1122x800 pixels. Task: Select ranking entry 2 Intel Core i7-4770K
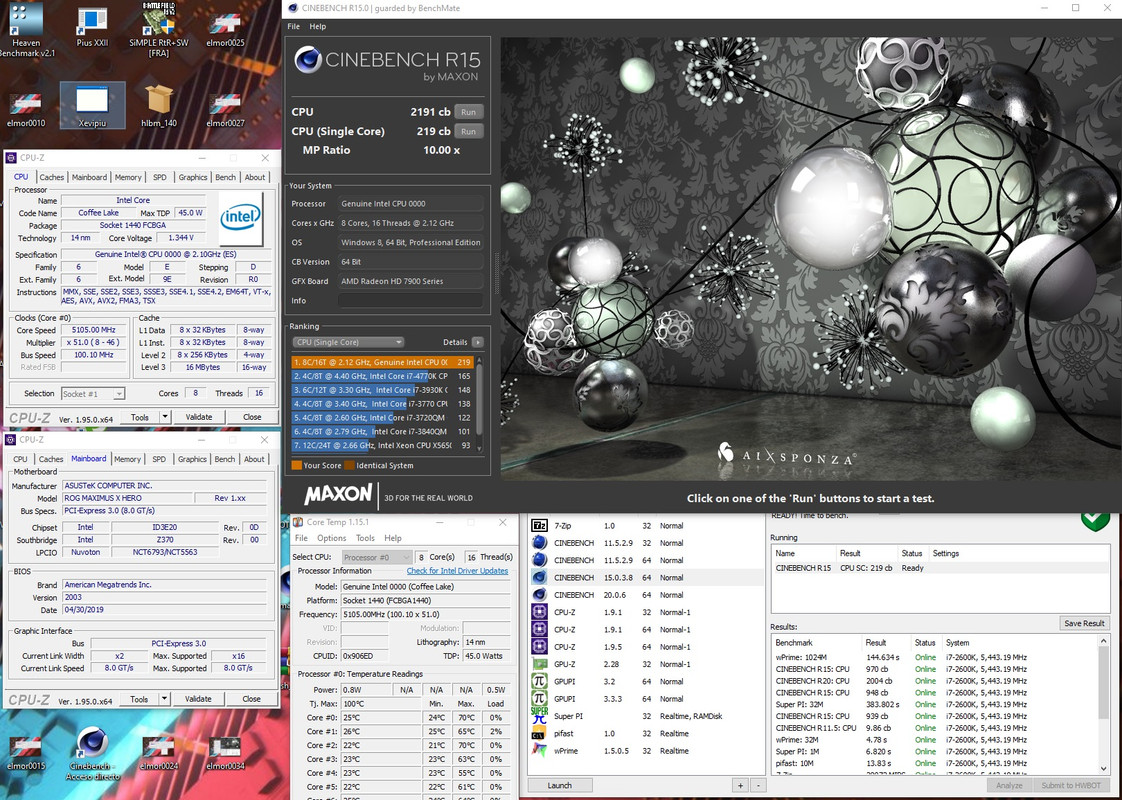point(382,376)
